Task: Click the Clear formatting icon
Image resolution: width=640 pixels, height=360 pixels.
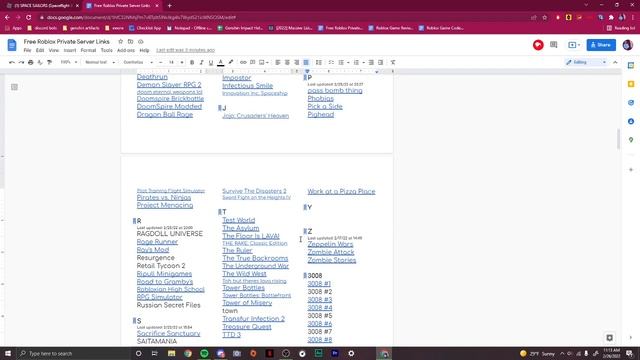Action: point(393,62)
